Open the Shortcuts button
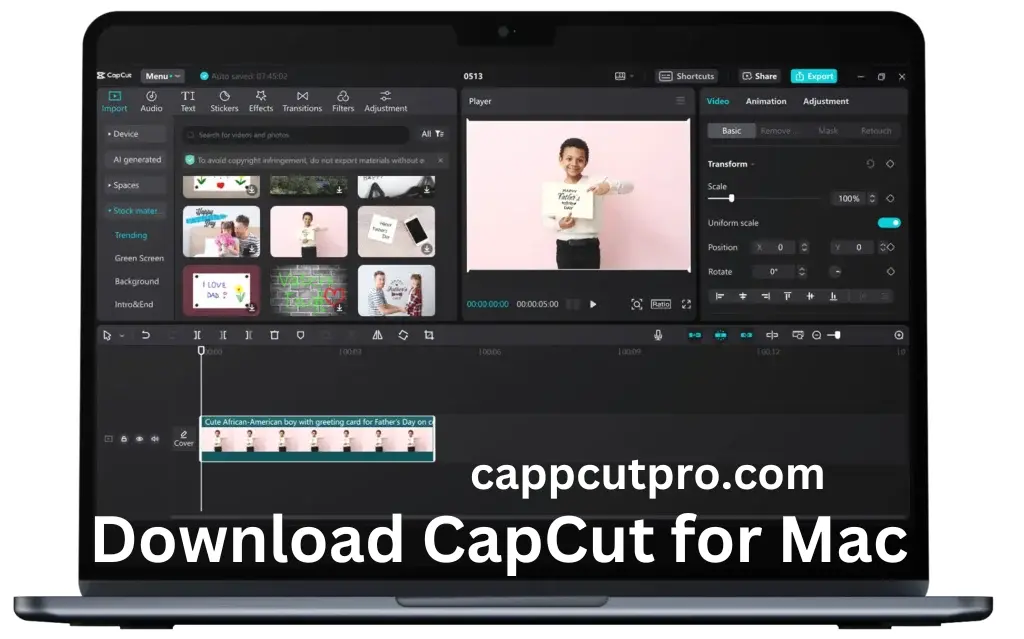1024x639 pixels. point(686,76)
